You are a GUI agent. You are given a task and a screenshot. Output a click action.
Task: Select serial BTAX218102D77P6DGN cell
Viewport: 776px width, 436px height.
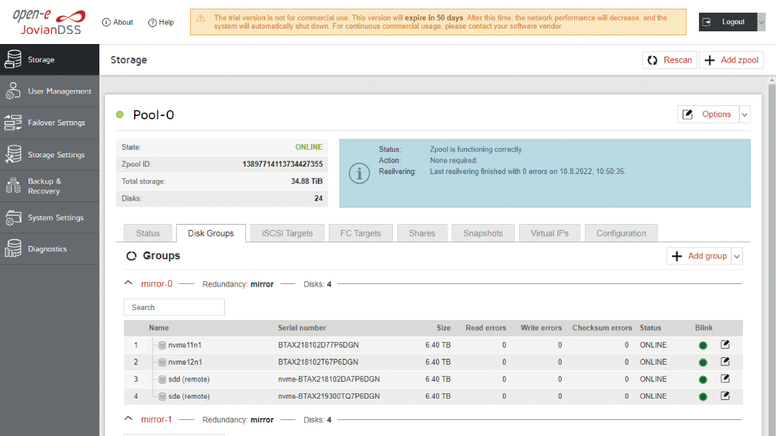coord(318,345)
